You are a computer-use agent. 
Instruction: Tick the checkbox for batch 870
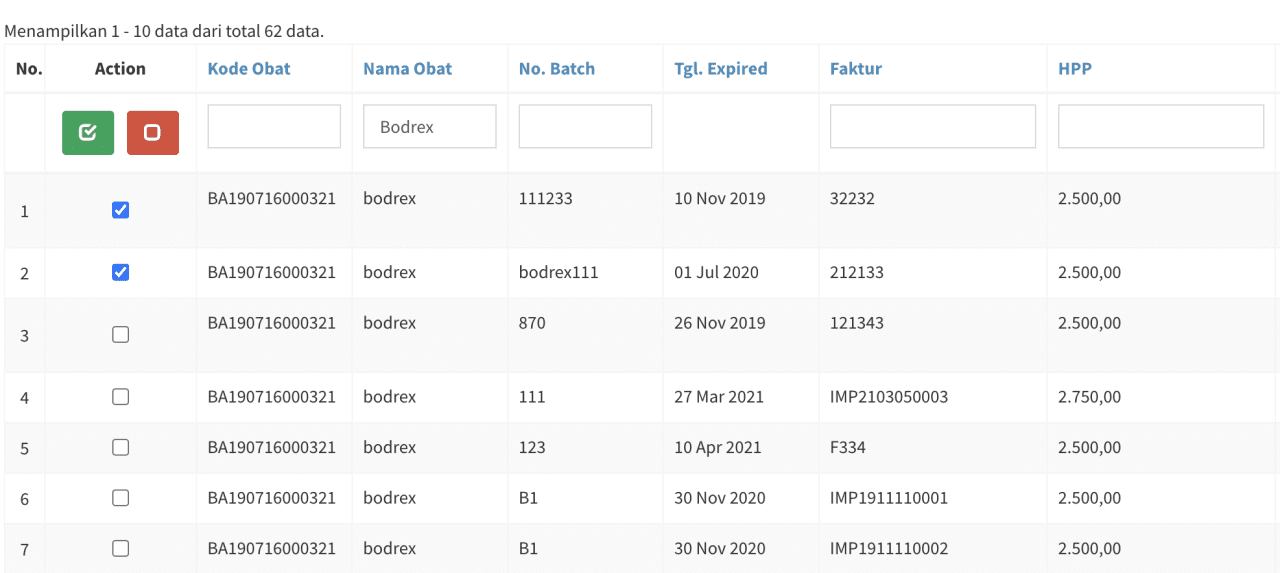tap(121, 335)
